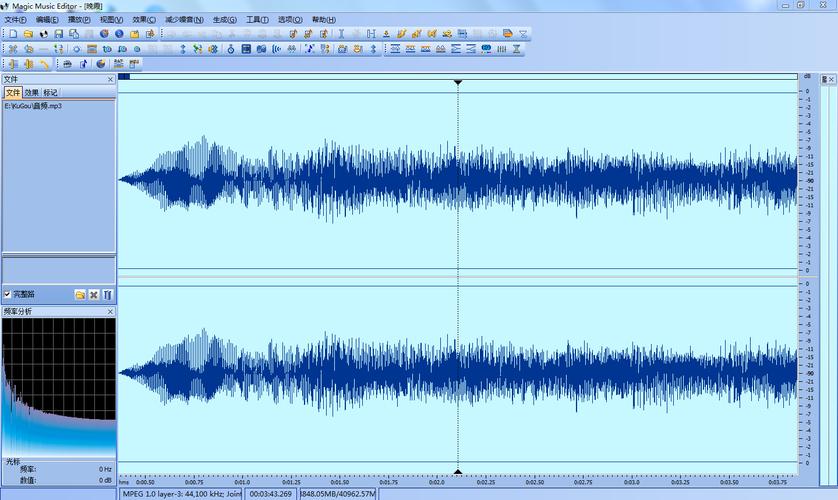
Task: Click the trash icon in file panel footer
Action: pyautogui.click(x=107, y=295)
